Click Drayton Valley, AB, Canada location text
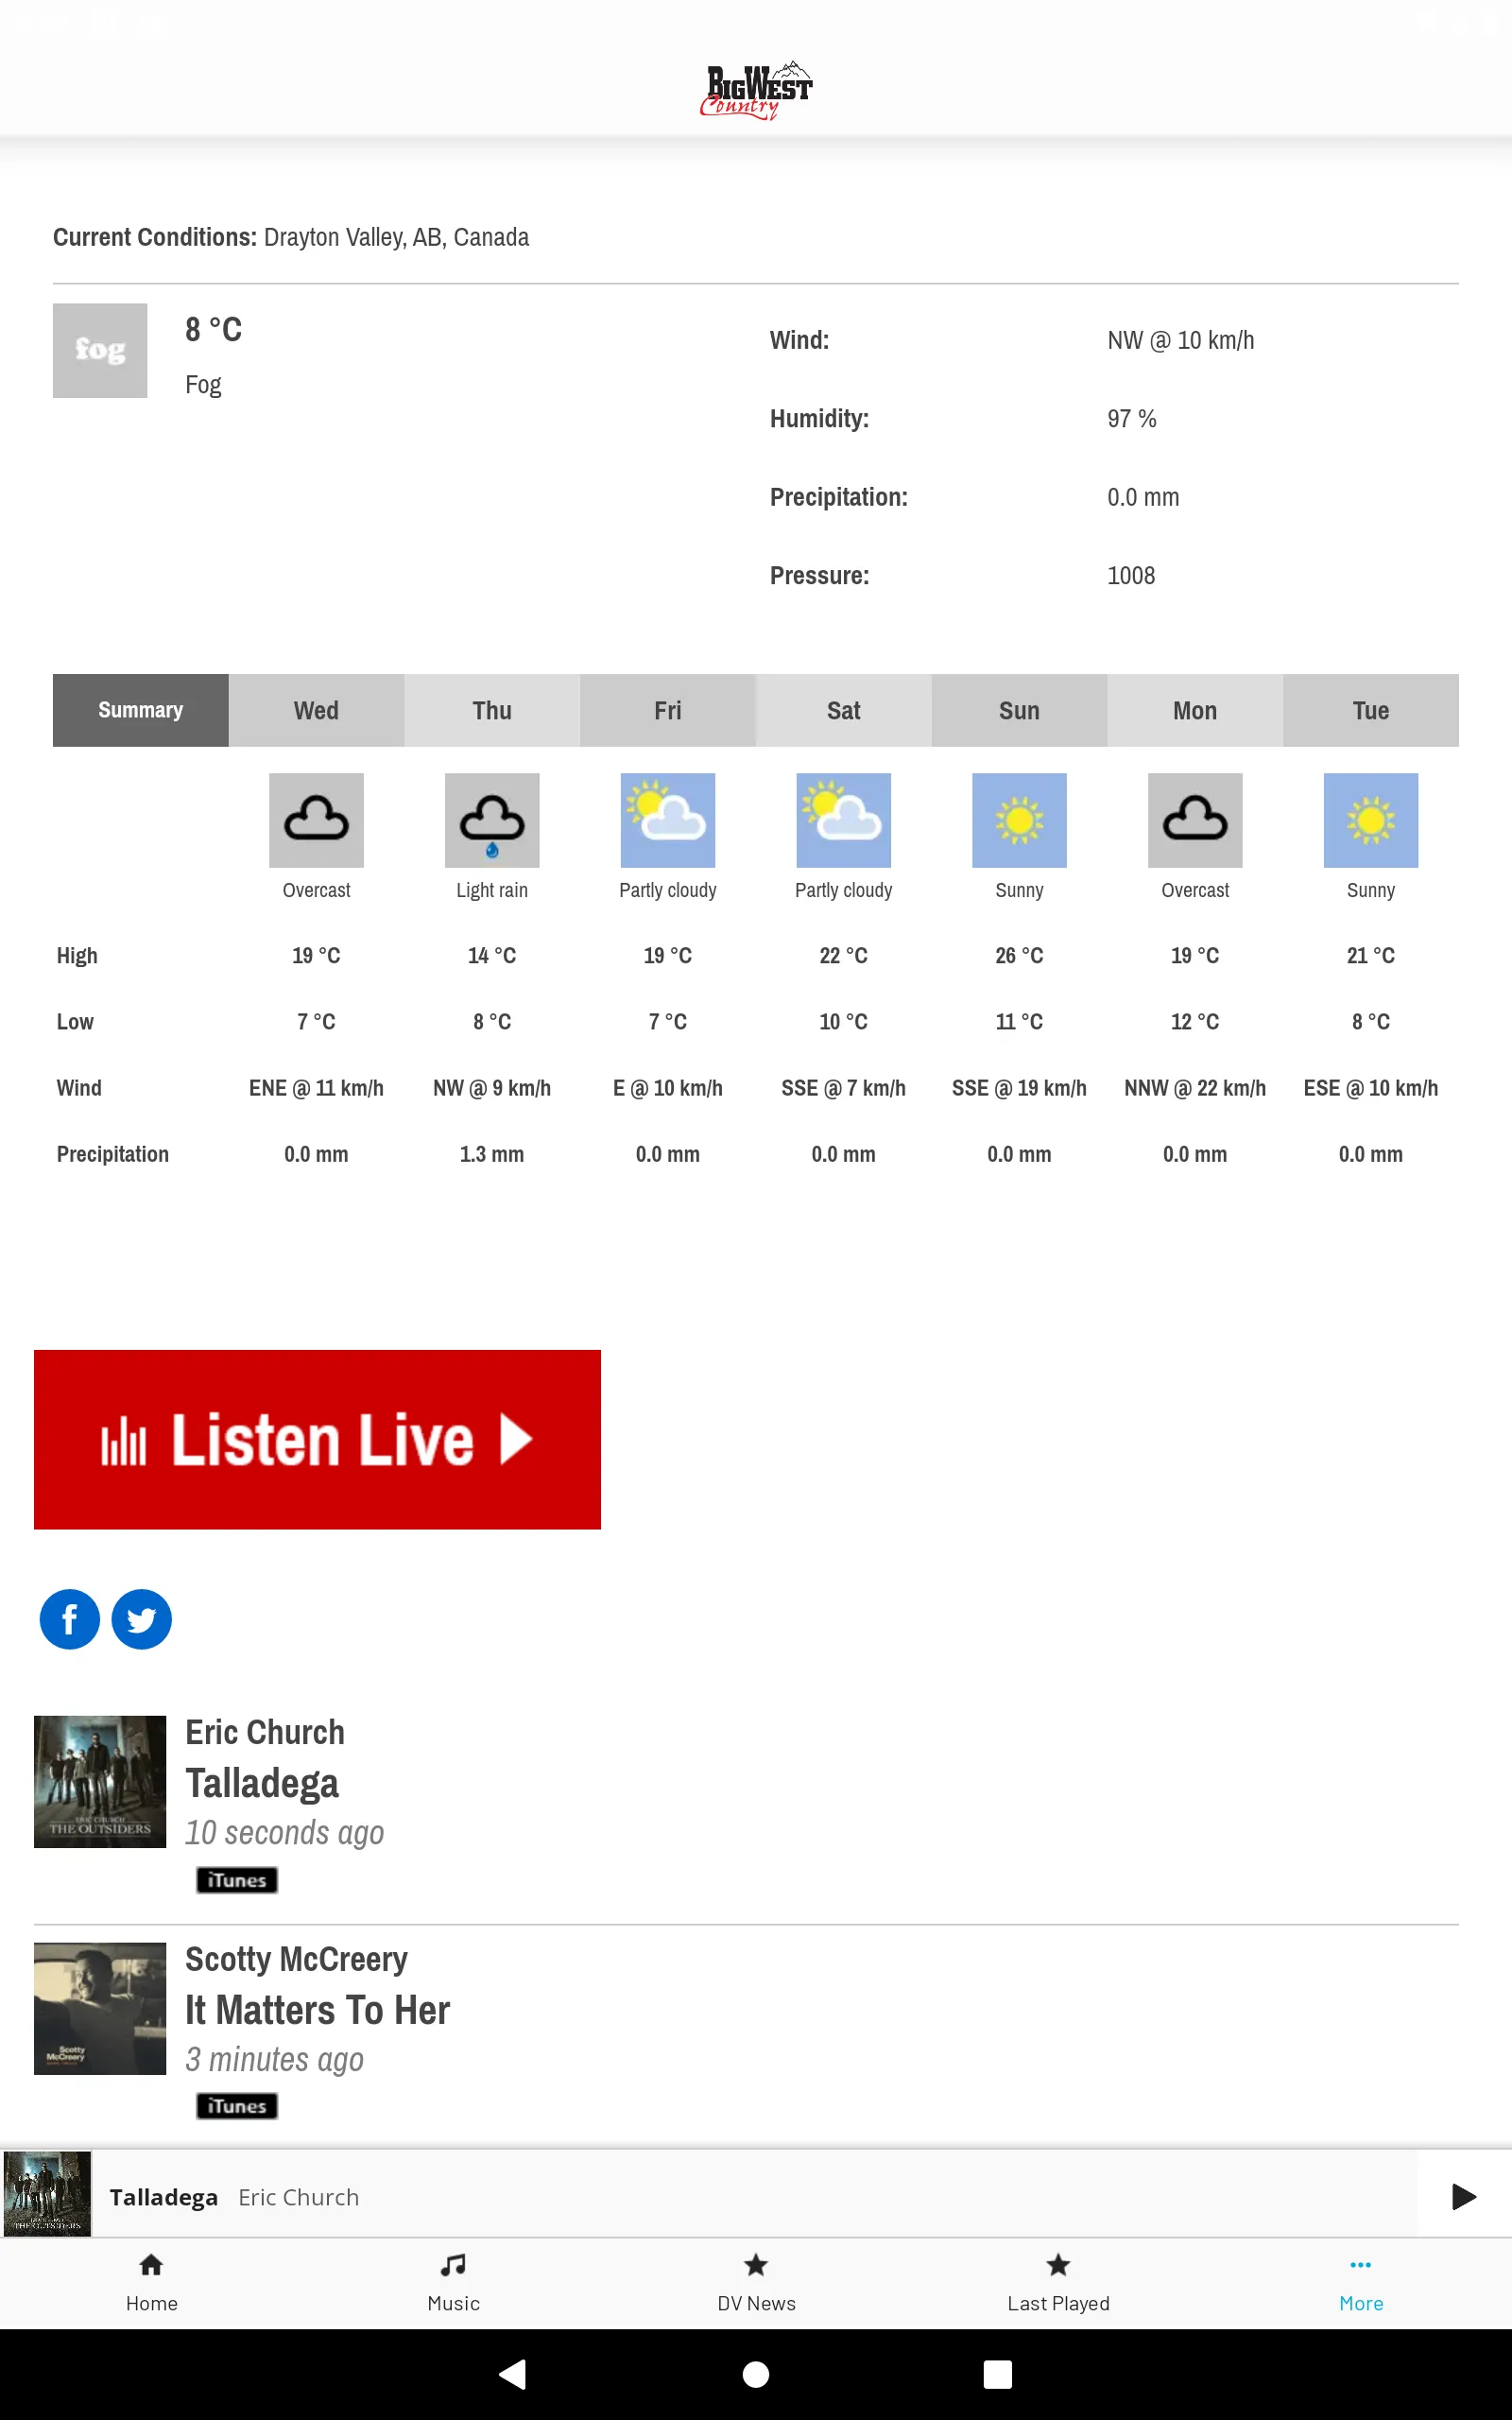 [396, 237]
